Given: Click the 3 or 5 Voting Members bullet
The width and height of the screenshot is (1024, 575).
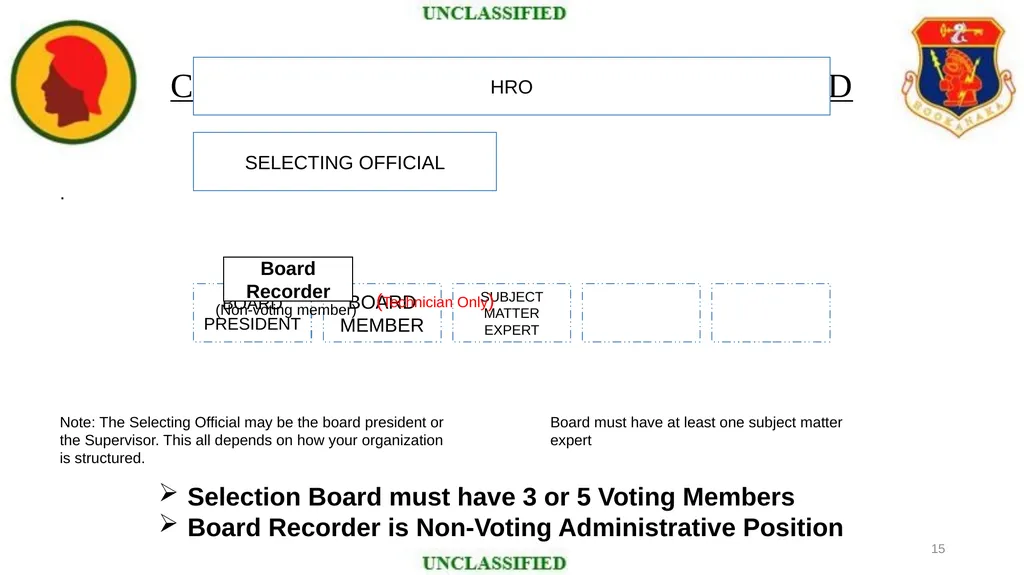Looking at the screenshot, I should coord(490,497).
